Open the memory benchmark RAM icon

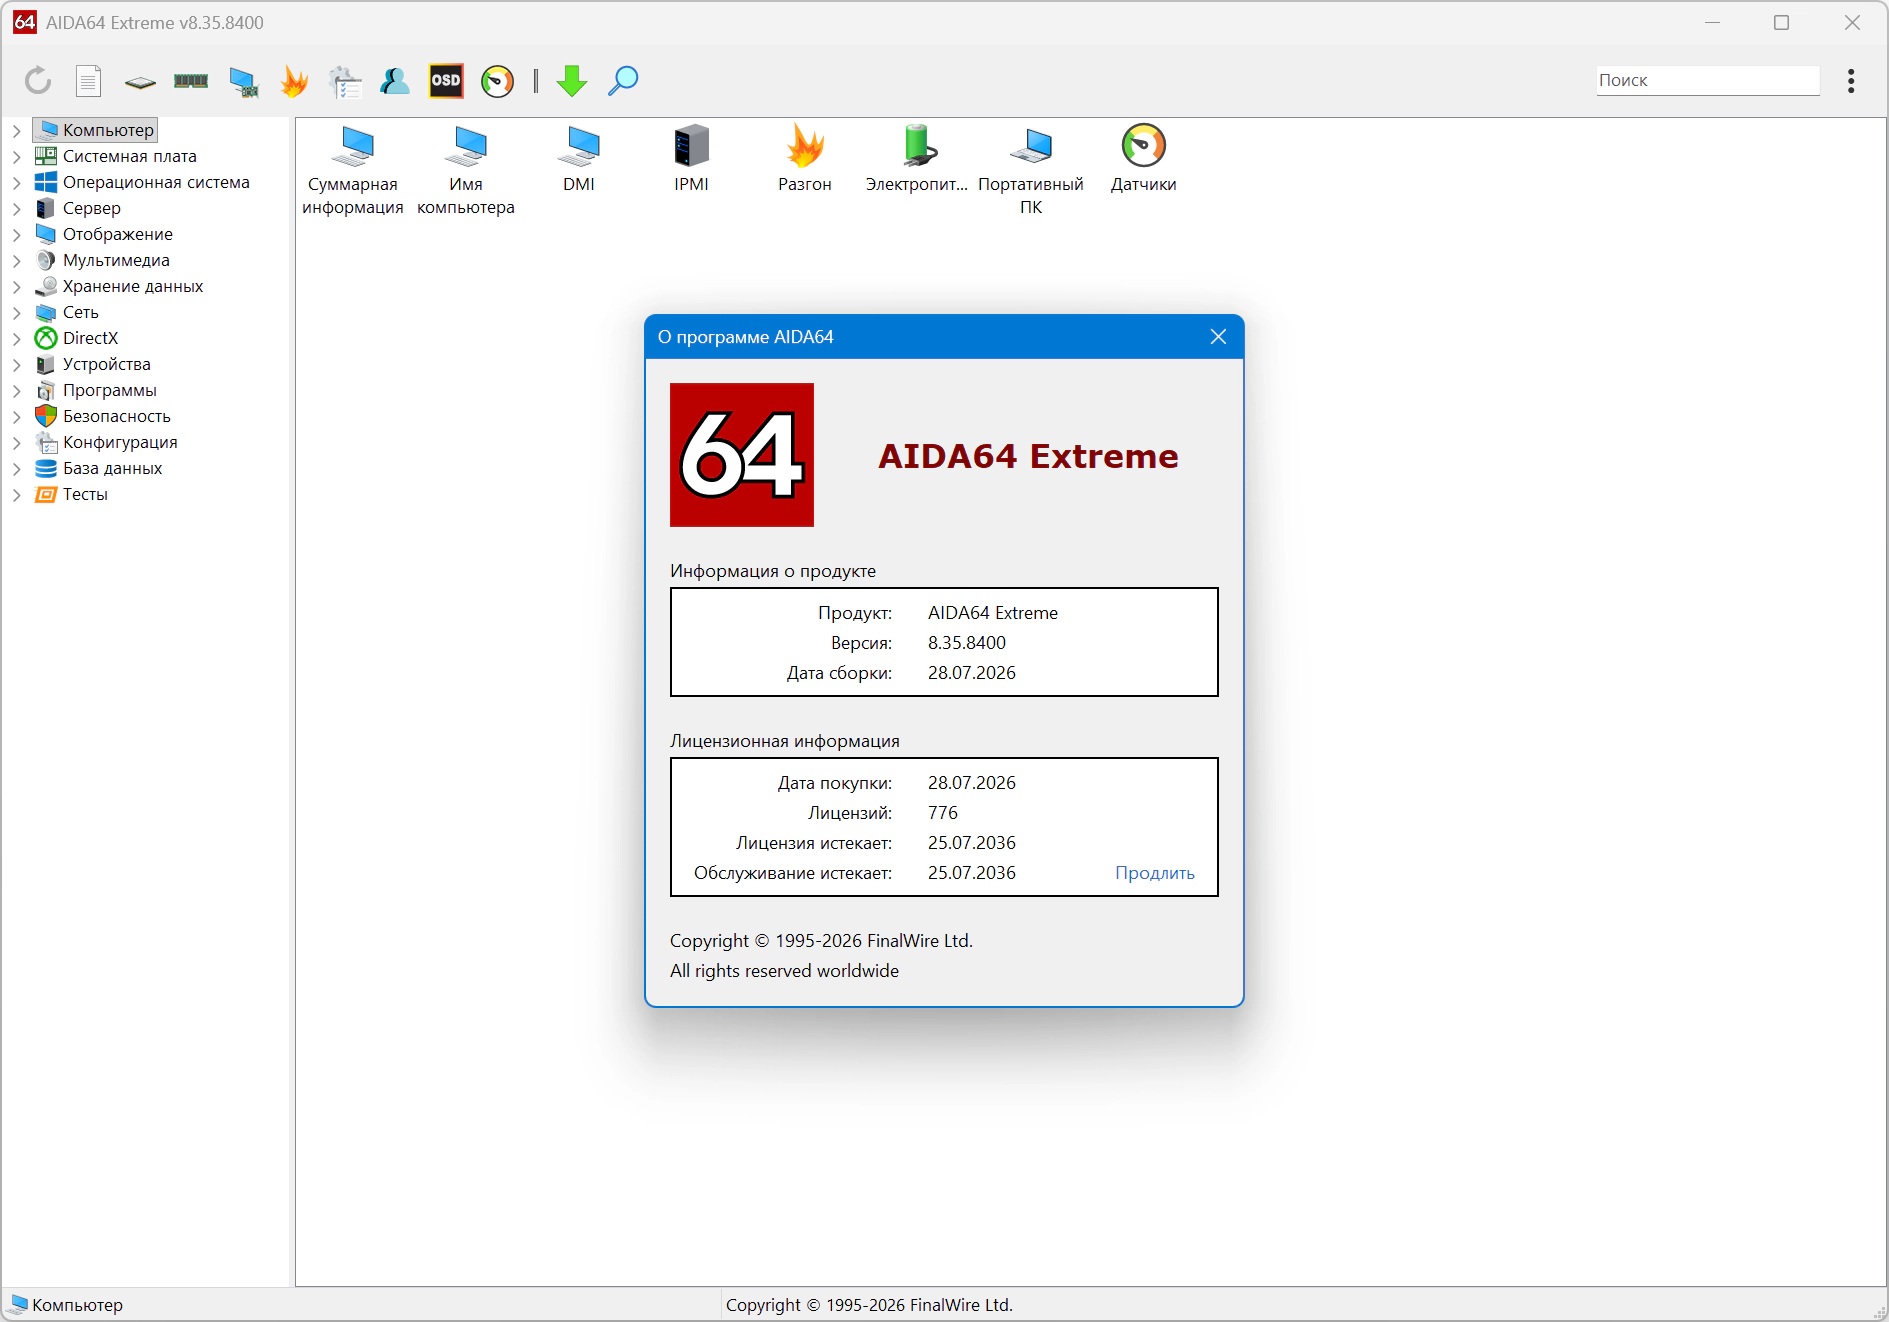coord(191,81)
